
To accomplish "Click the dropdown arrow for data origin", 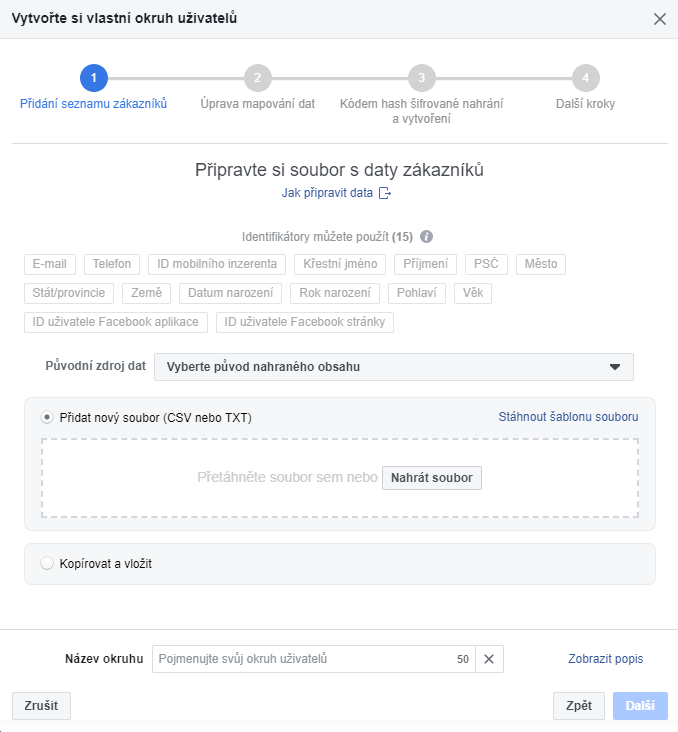I will pos(615,367).
